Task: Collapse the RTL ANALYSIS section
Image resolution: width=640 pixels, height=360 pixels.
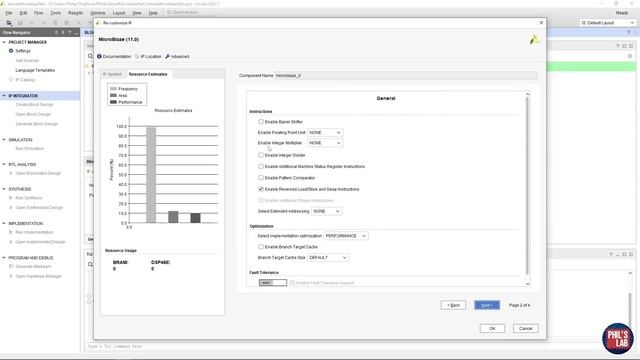Action: coord(4,164)
